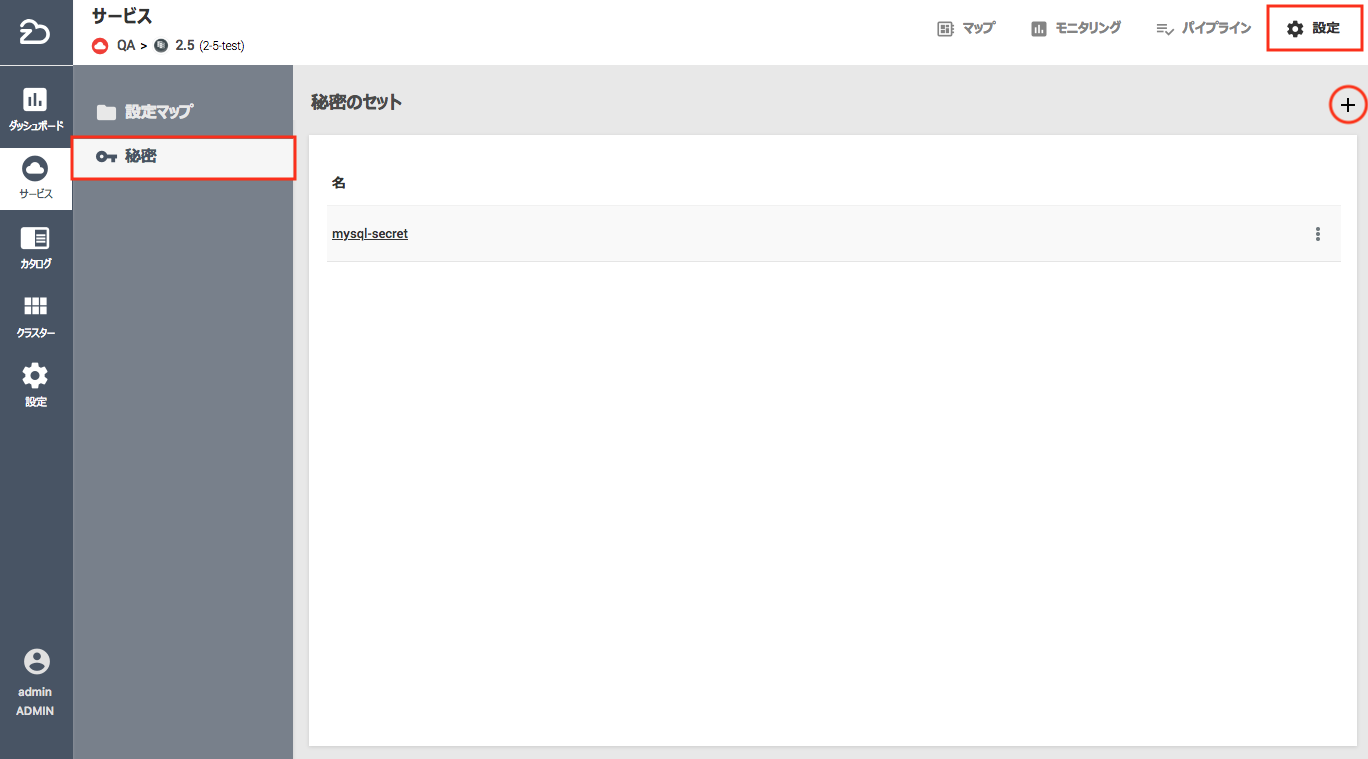Click the ADMIN role label

pyautogui.click(x=35, y=712)
